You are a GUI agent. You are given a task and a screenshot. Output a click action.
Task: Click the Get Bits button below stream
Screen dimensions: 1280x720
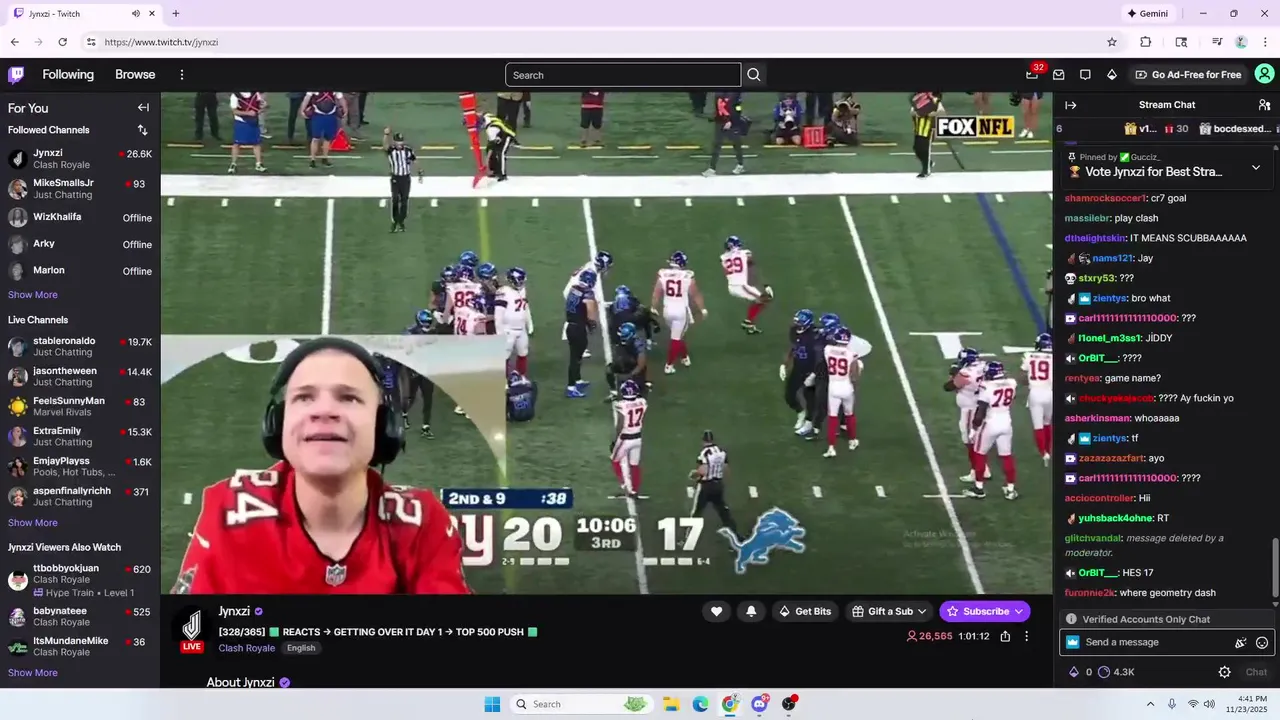point(805,611)
